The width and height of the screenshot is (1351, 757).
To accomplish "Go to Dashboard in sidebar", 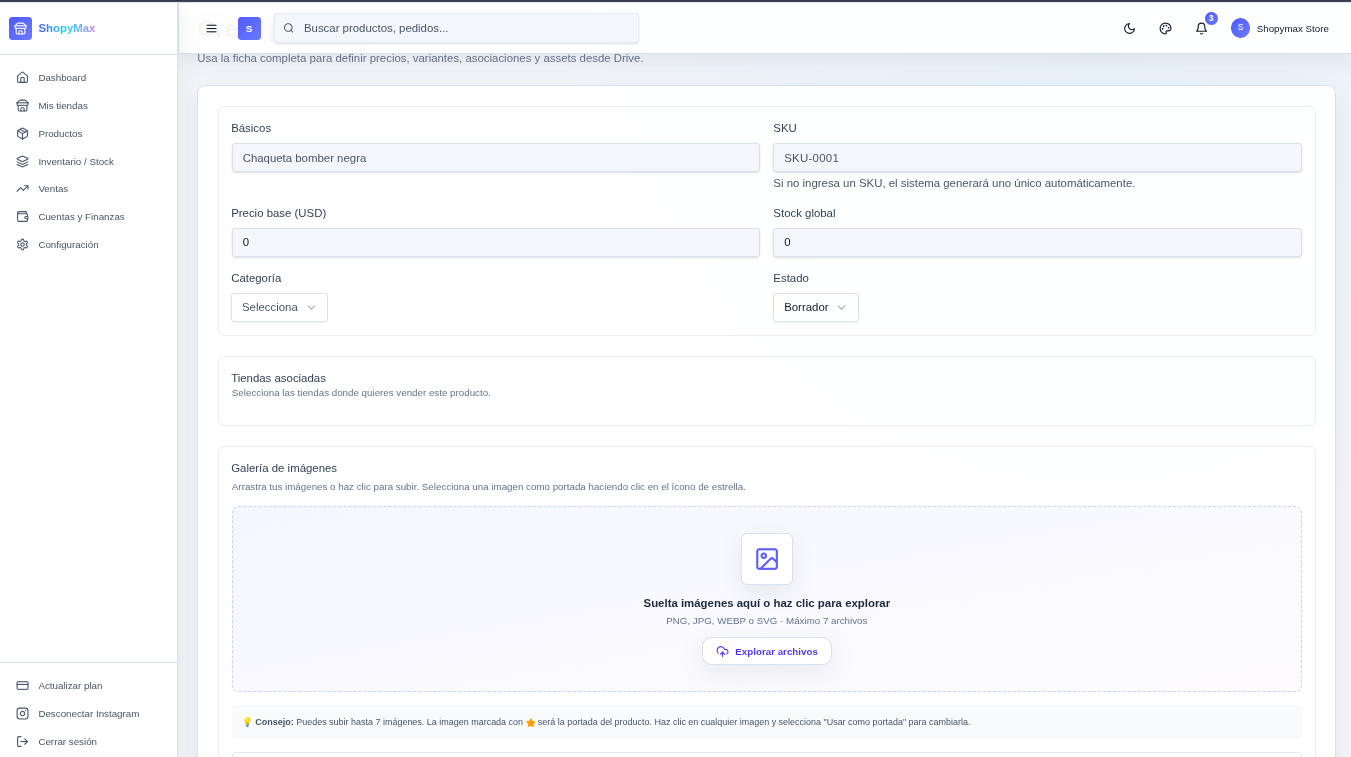I will [62, 77].
